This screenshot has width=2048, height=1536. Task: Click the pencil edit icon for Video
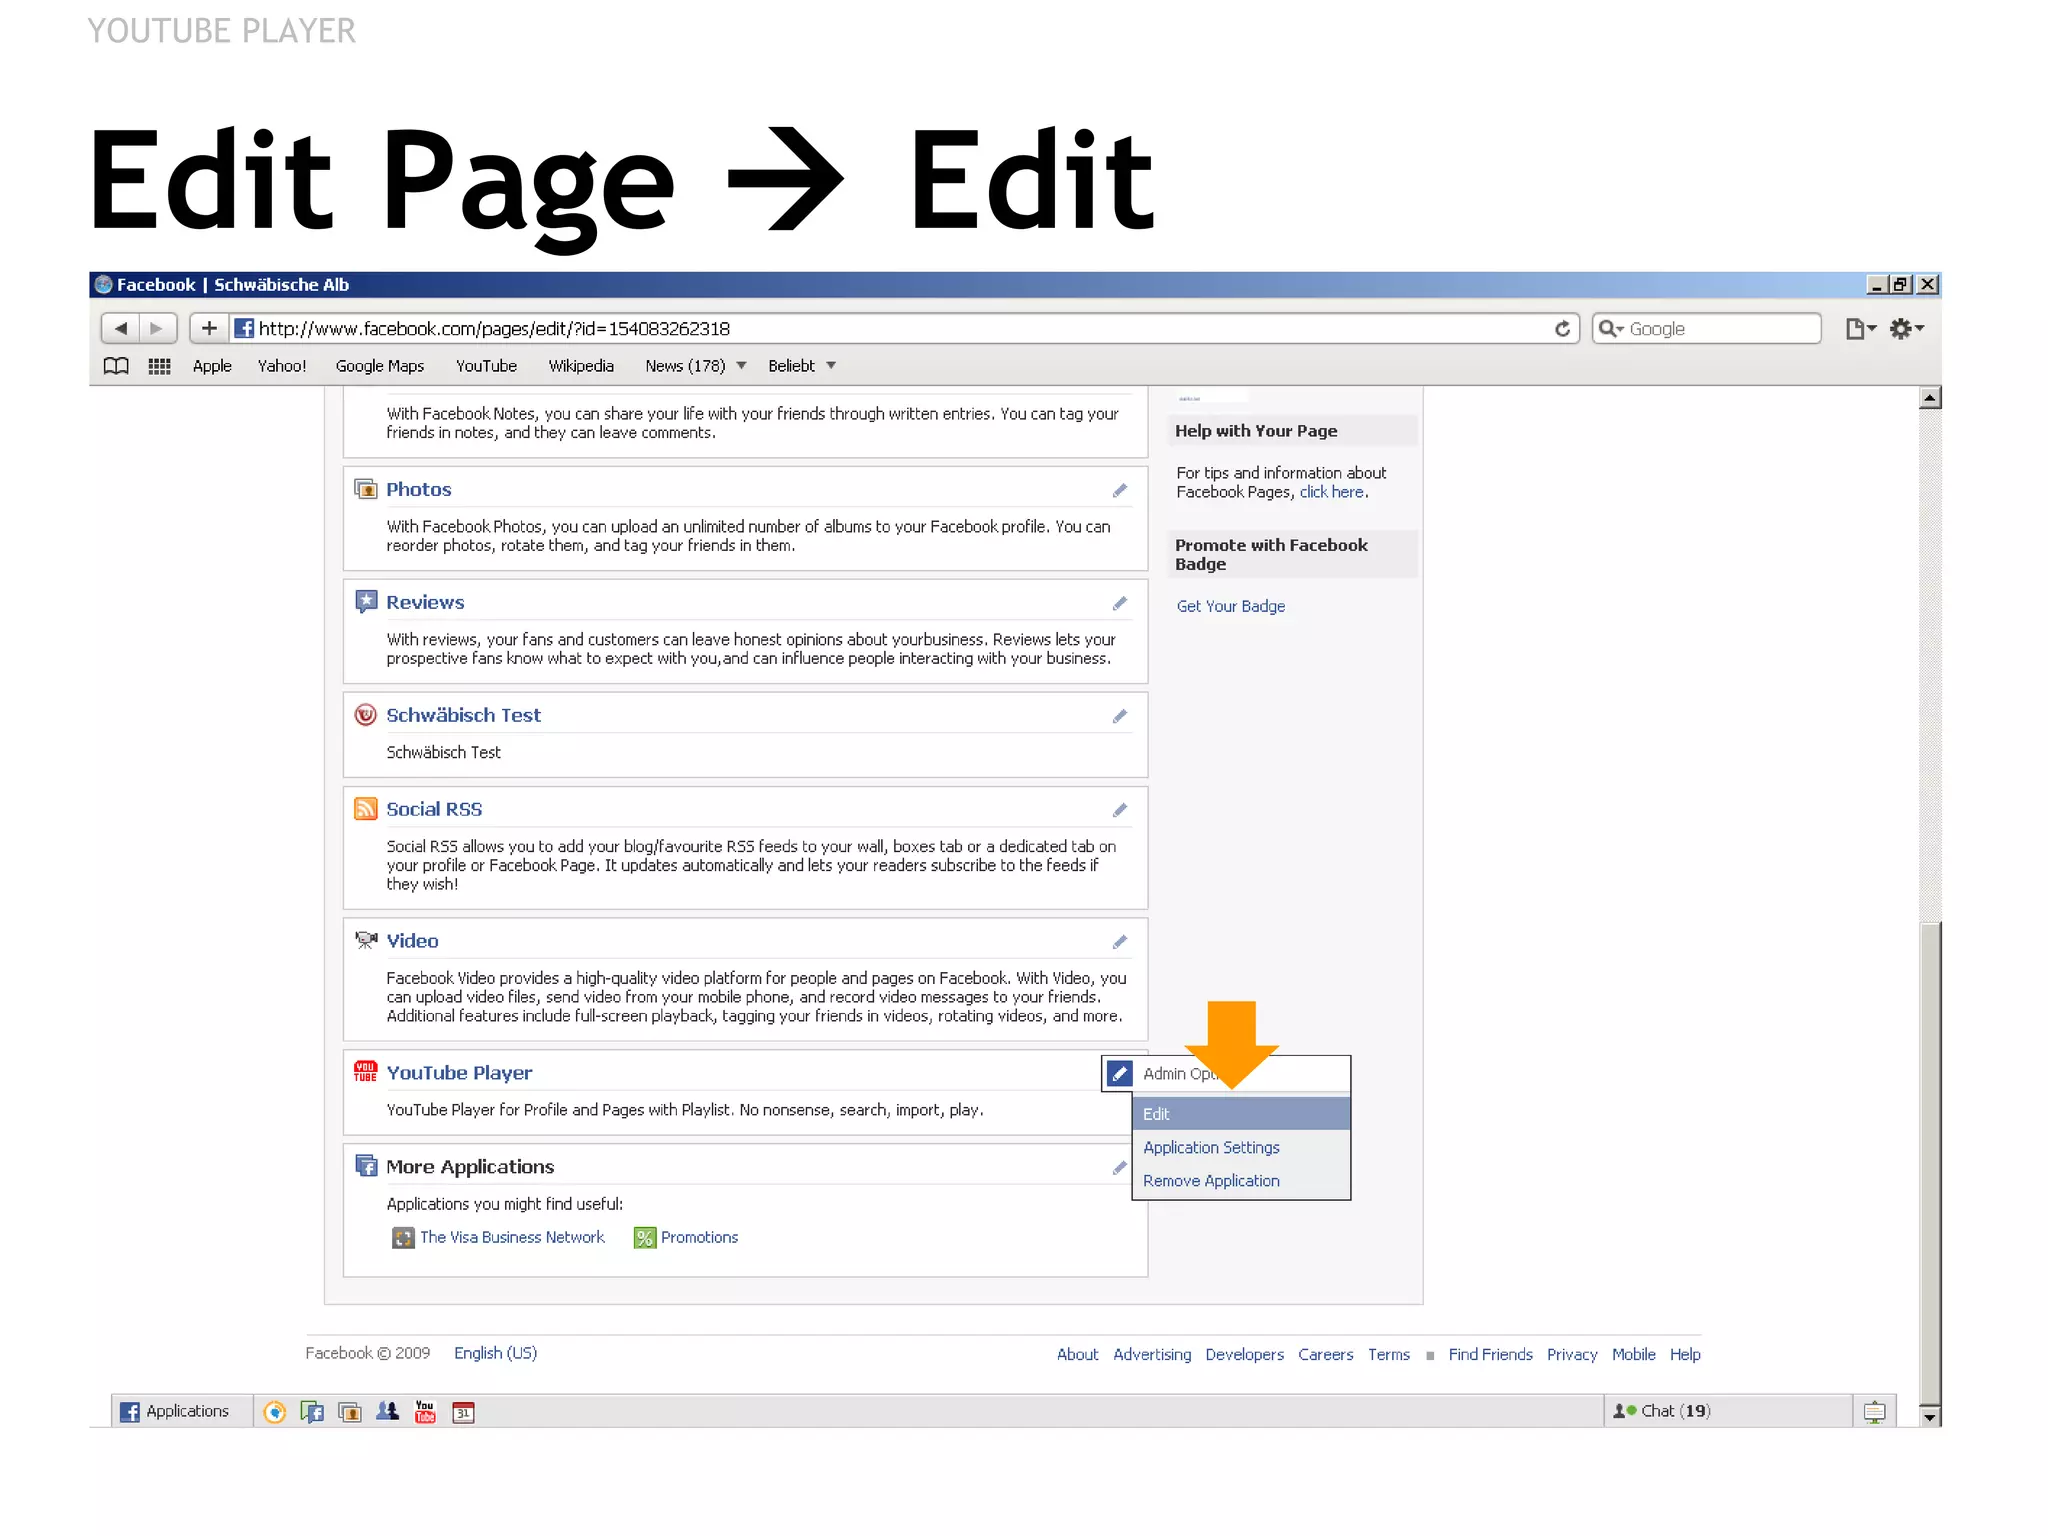click(1120, 942)
